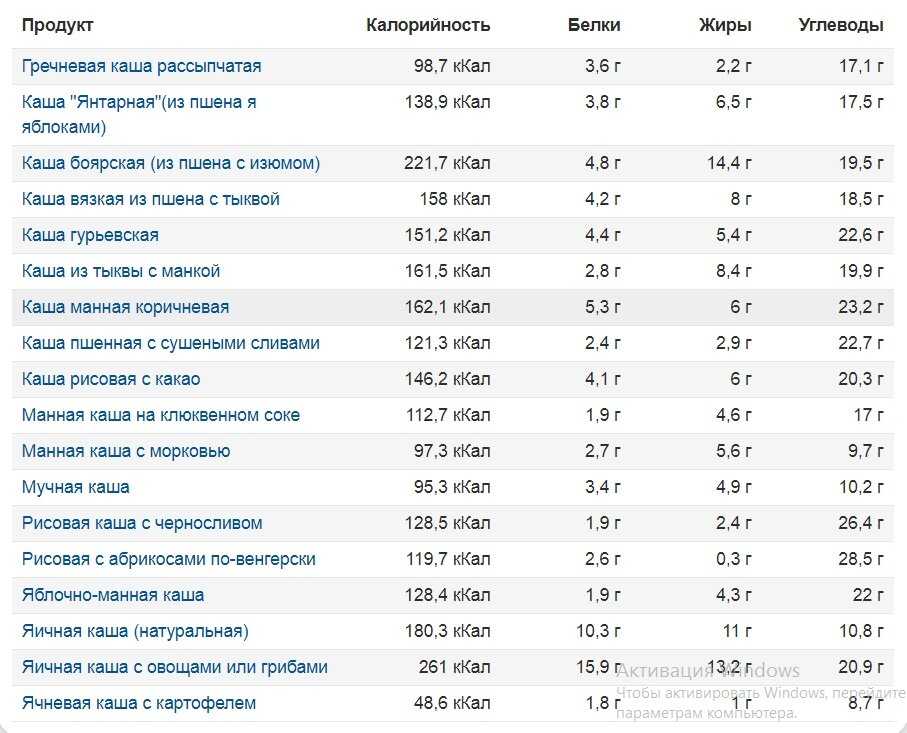Click Манная каша на клюквенном соке

(x=161, y=415)
